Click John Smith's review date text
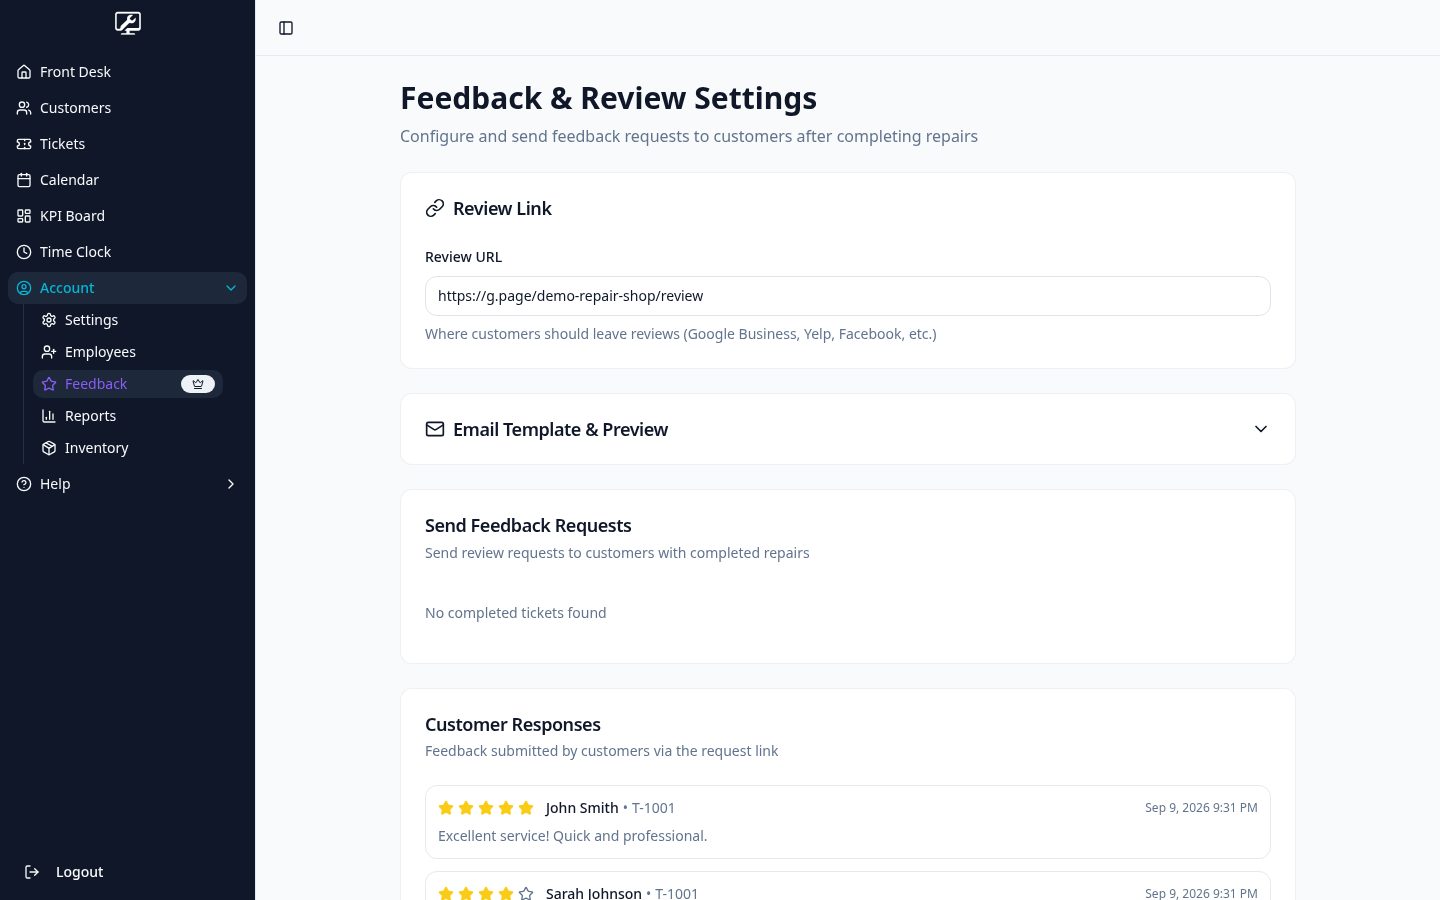This screenshot has height=900, width=1440. click(x=1201, y=808)
